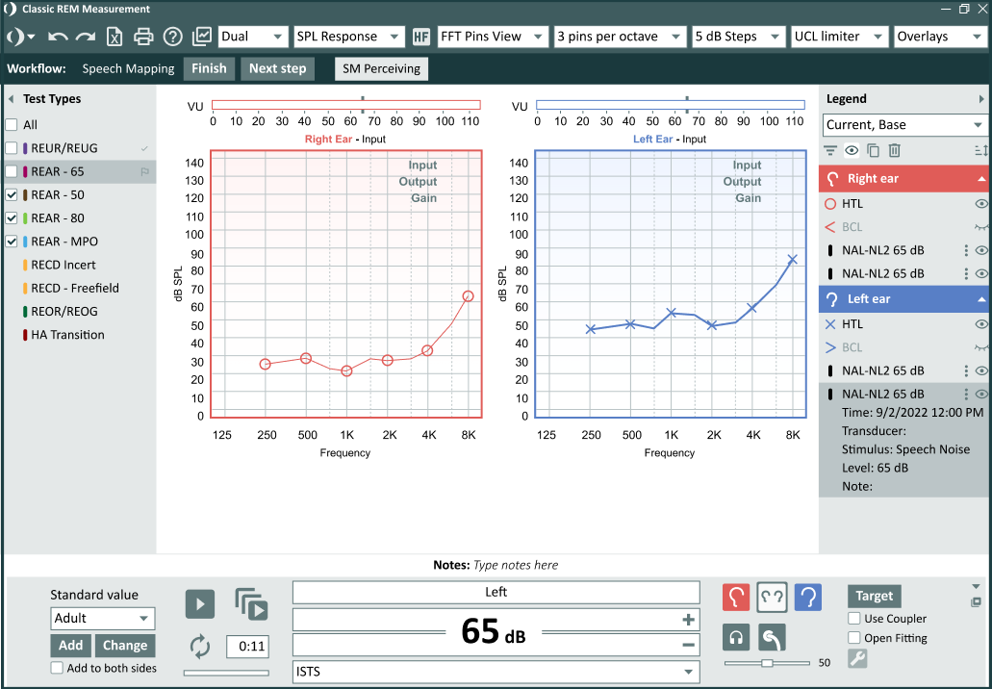Click the trash delete icon in Legend

pyautogui.click(x=894, y=150)
